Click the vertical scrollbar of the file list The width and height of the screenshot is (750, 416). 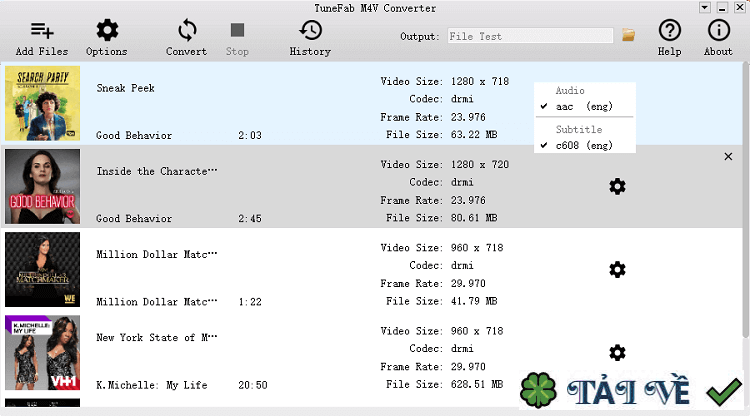pyautogui.click(x=746, y=201)
